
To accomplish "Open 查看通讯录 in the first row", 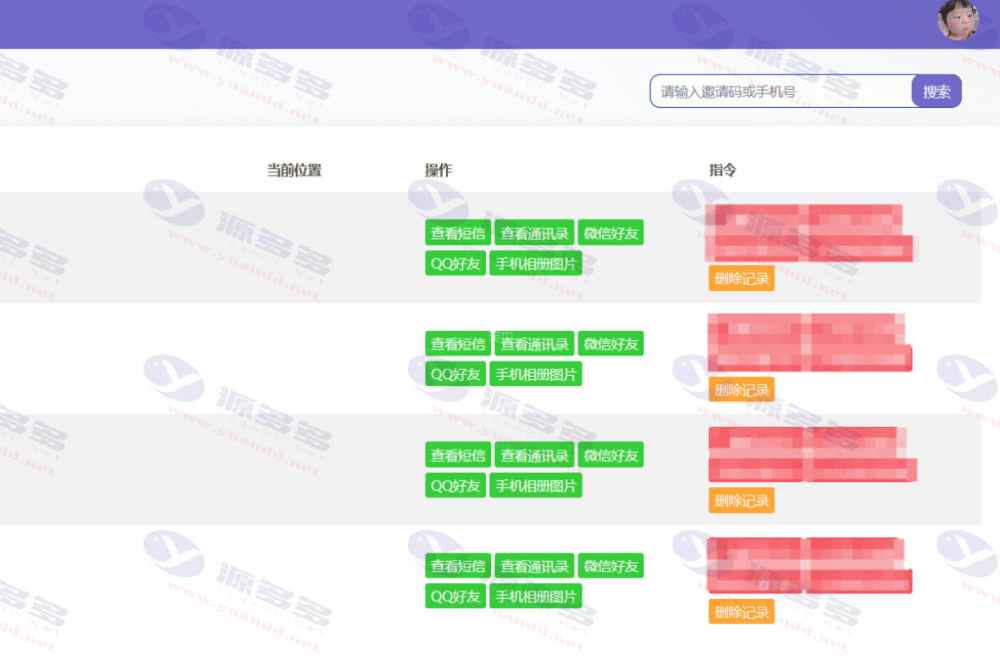I will [x=534, y=233].
